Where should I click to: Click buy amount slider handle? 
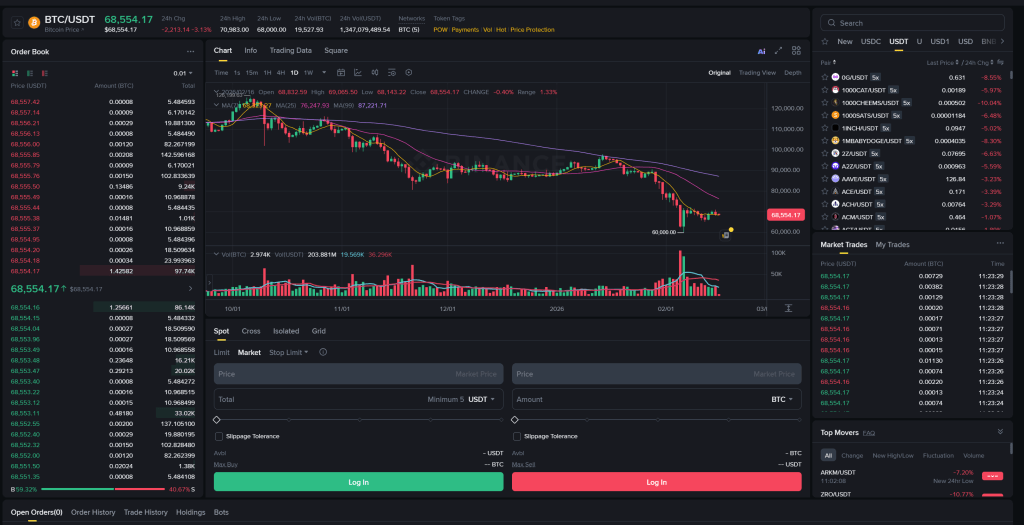tap(217, 420)
